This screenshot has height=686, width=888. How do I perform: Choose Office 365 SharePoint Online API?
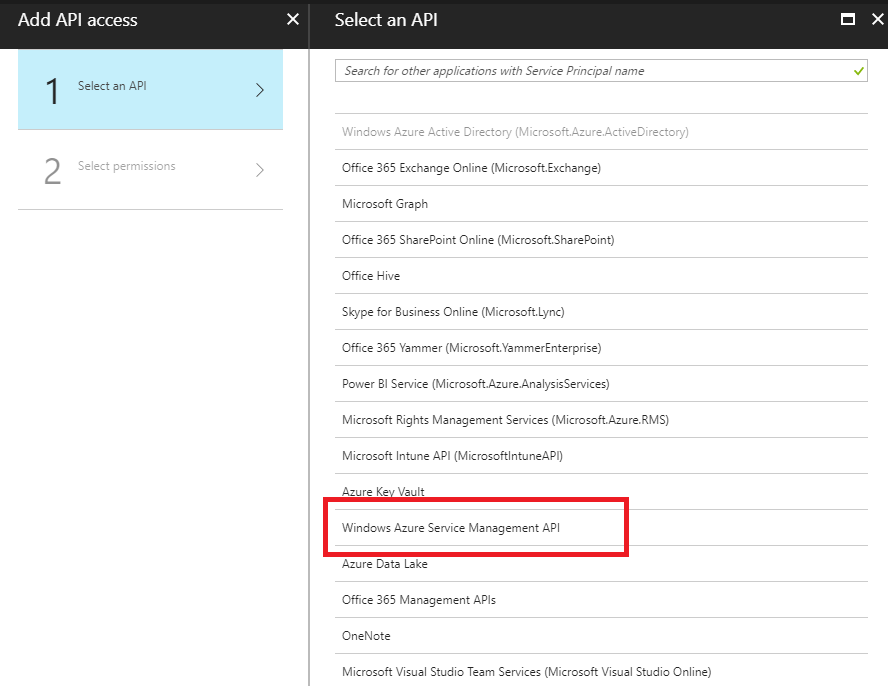pos(601,240)
